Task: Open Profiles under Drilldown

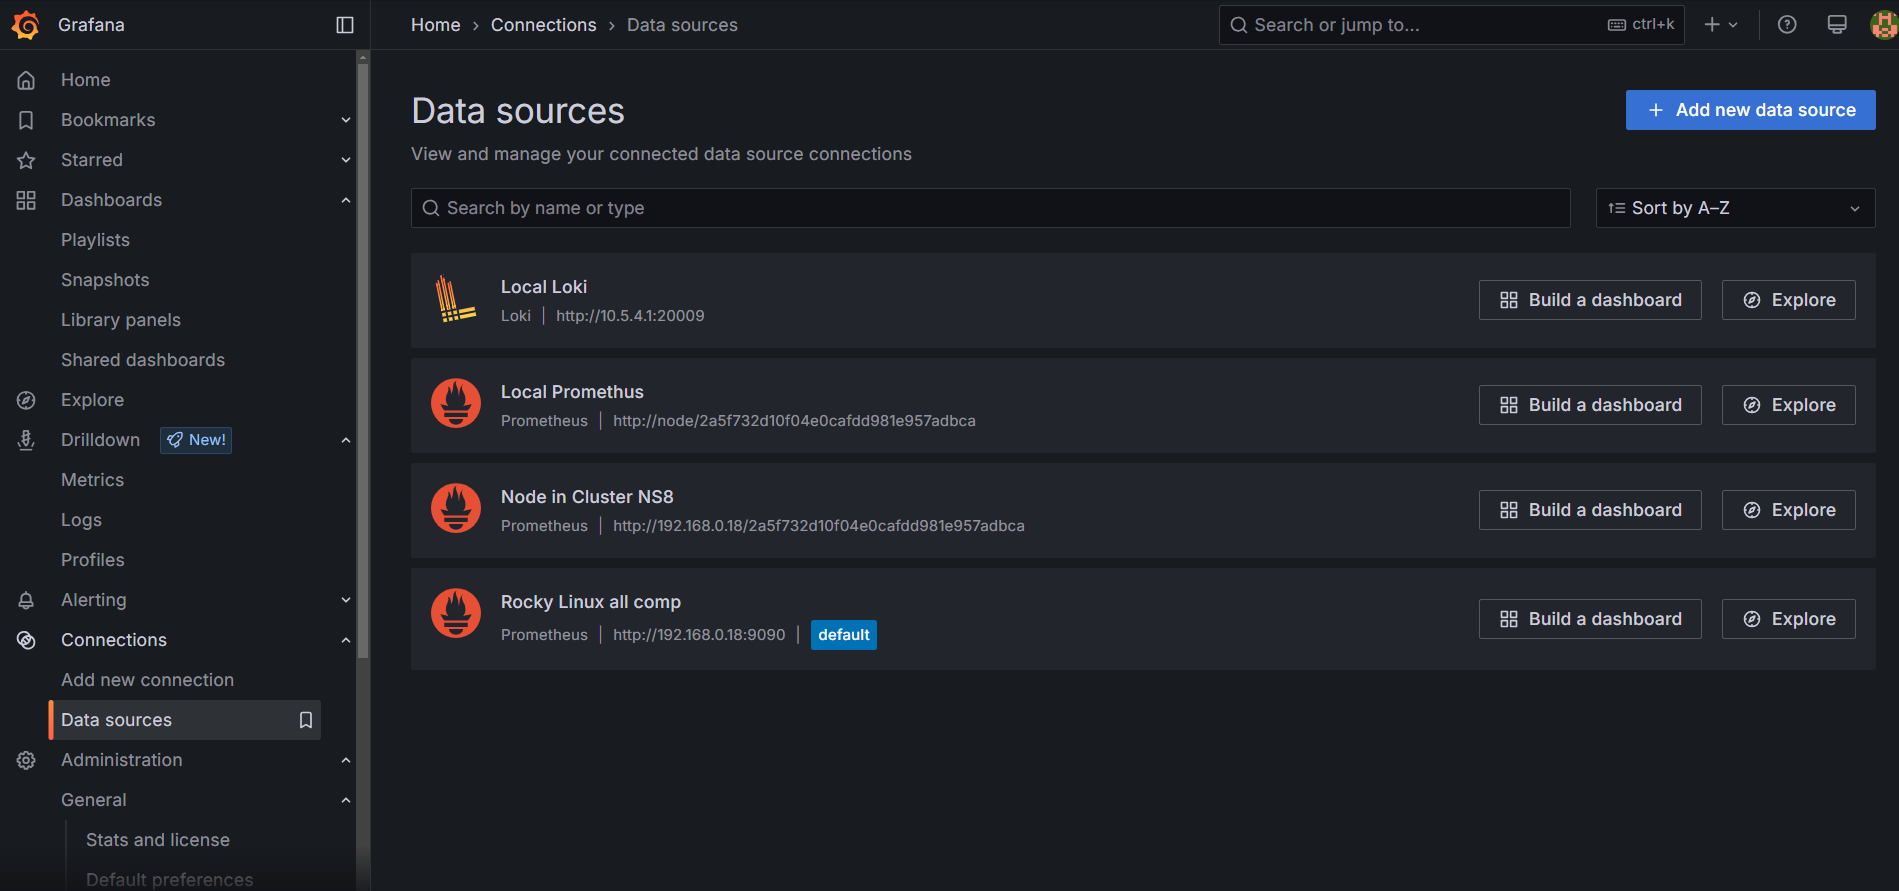Action: (93, 560)
